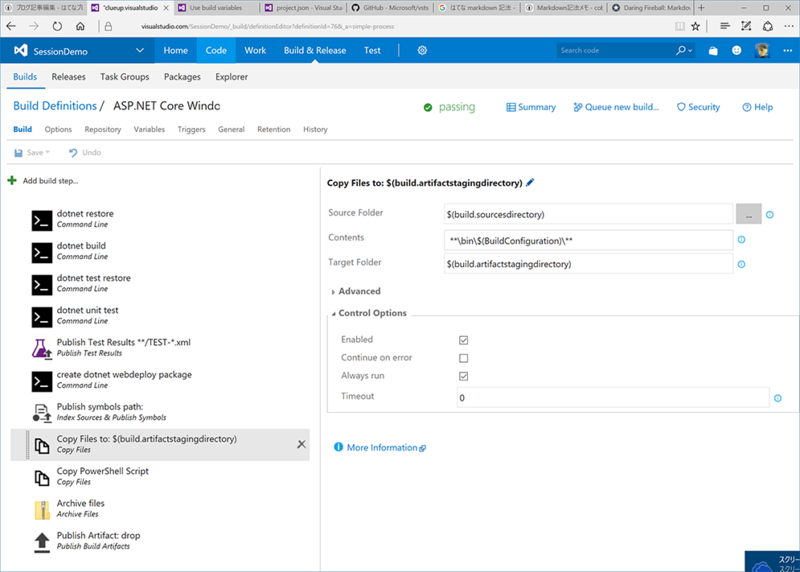
Task: Switch to the Explorer tab
Action: click(x=232, y=77)
